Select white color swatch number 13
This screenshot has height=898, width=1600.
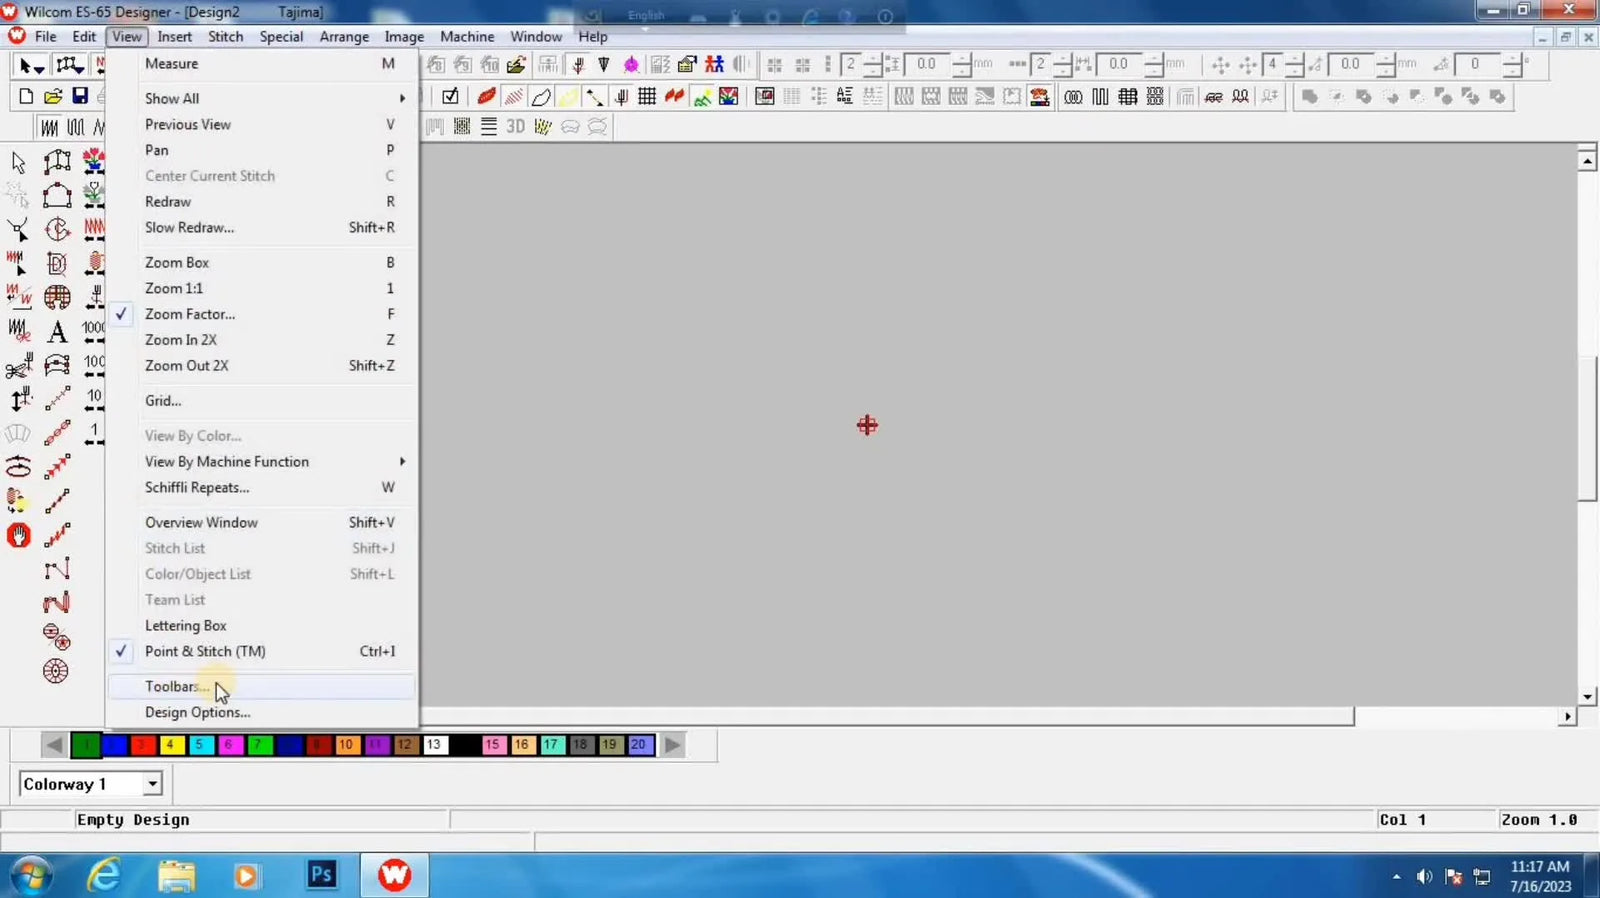[x=434, y=744]
